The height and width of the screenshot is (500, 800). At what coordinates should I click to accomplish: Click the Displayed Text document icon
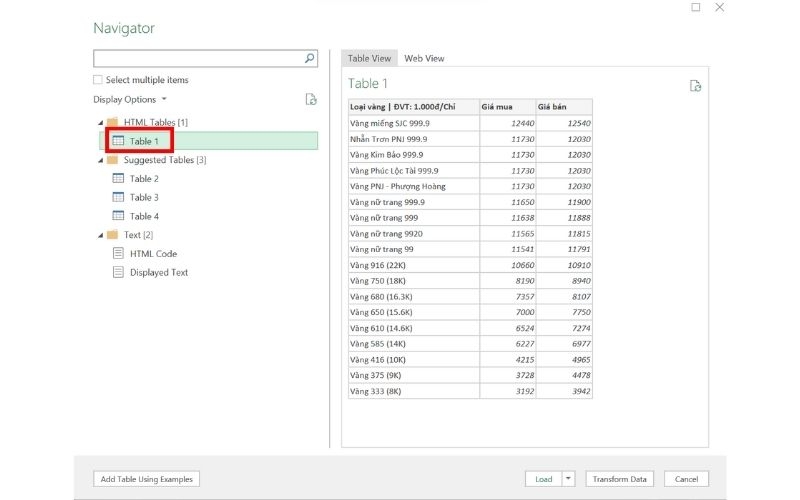(x=118, y=272)
